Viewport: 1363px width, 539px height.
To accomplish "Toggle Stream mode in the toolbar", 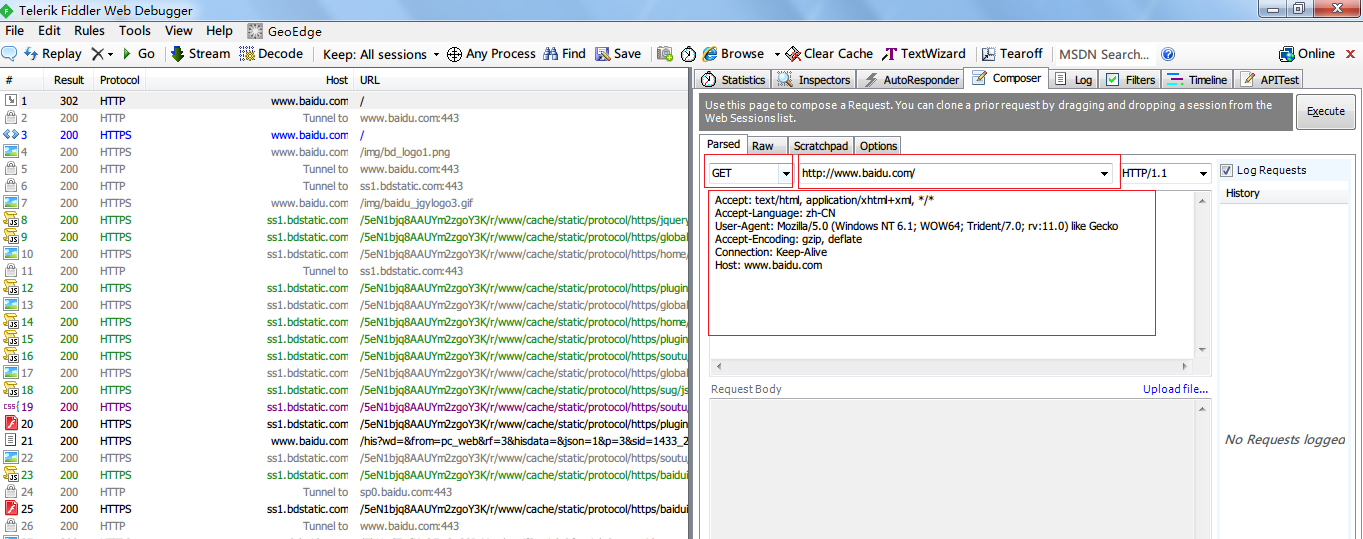I will pyautogui.click(x=200, y=54).
